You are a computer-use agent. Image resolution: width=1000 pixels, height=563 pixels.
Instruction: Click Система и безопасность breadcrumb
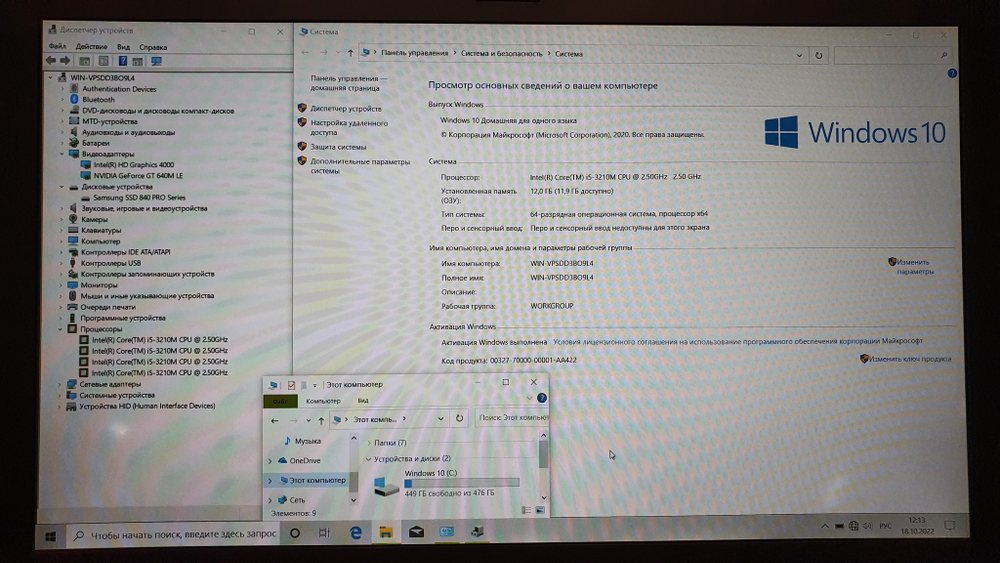[x=501, y=54]
